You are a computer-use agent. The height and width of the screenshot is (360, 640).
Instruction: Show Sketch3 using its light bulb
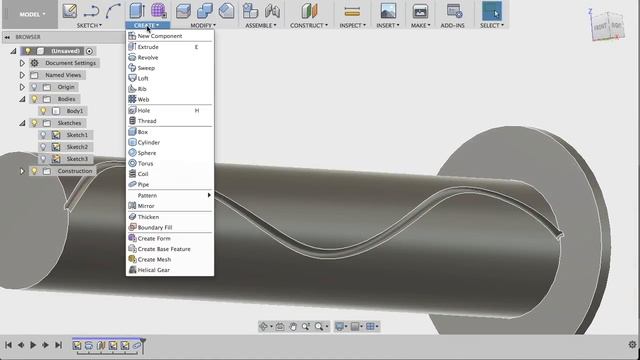click(43, 159)
